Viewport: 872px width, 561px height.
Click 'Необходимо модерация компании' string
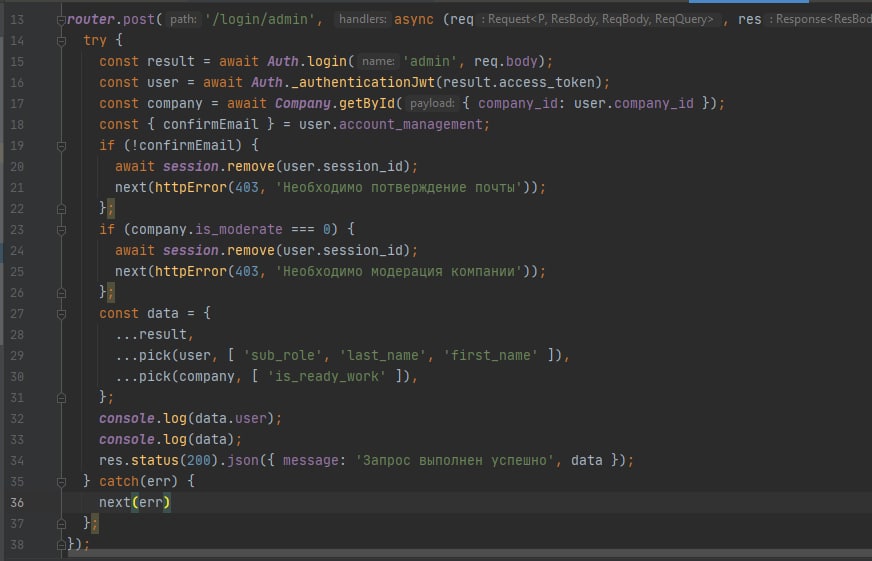click(399, 271)
